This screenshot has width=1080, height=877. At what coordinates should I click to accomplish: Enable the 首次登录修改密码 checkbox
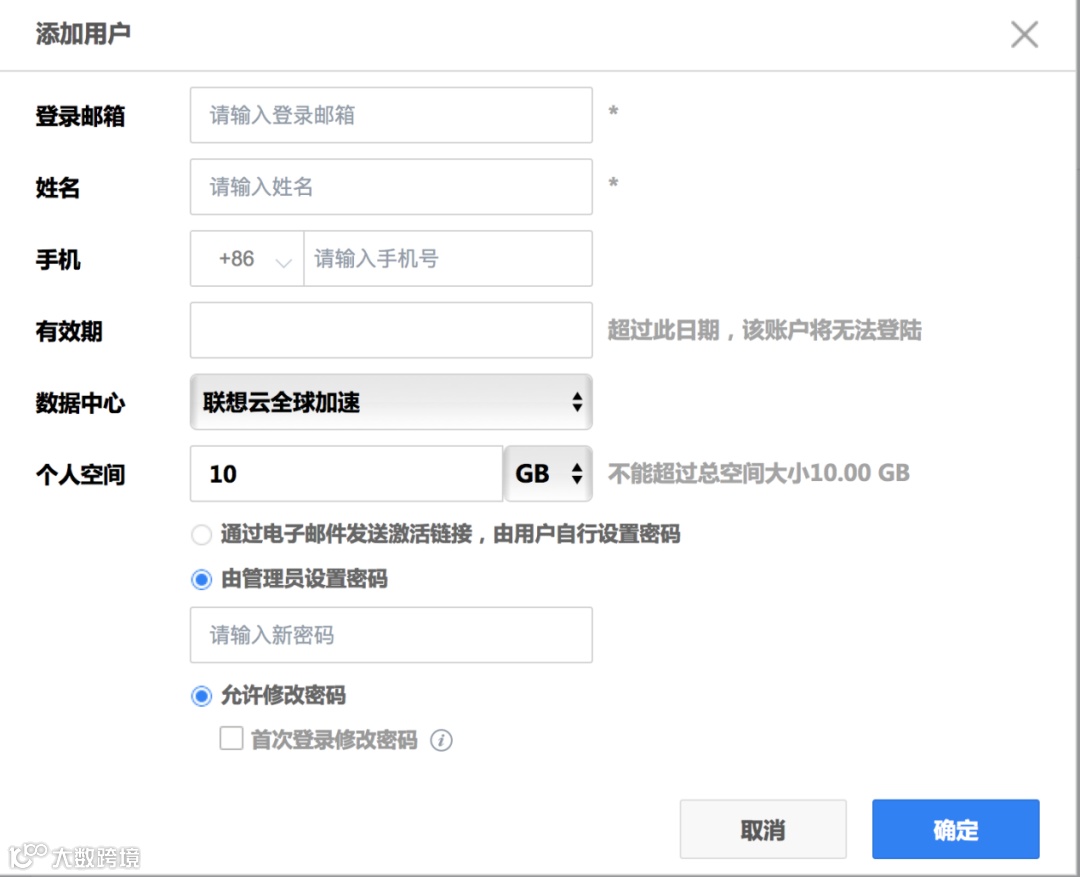pos(231,738)
